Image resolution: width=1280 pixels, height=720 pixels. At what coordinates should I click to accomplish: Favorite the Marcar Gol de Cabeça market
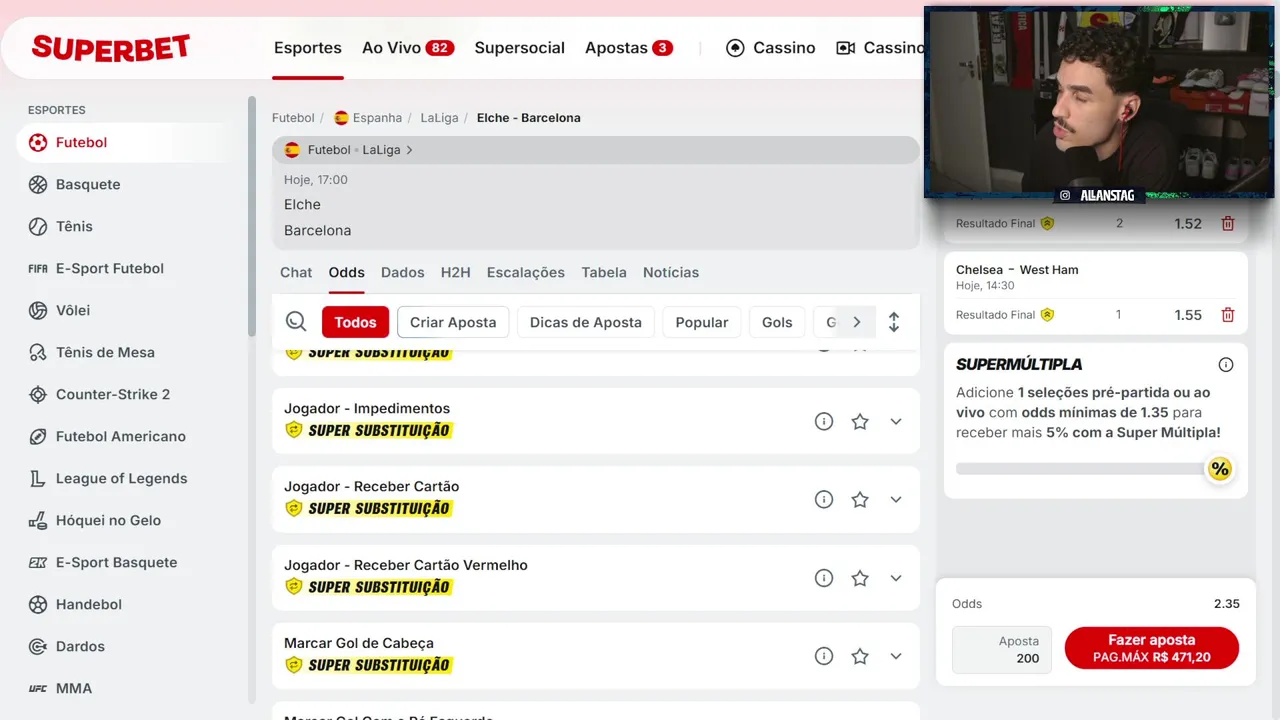pyautogui.click(x=860, y=657)
